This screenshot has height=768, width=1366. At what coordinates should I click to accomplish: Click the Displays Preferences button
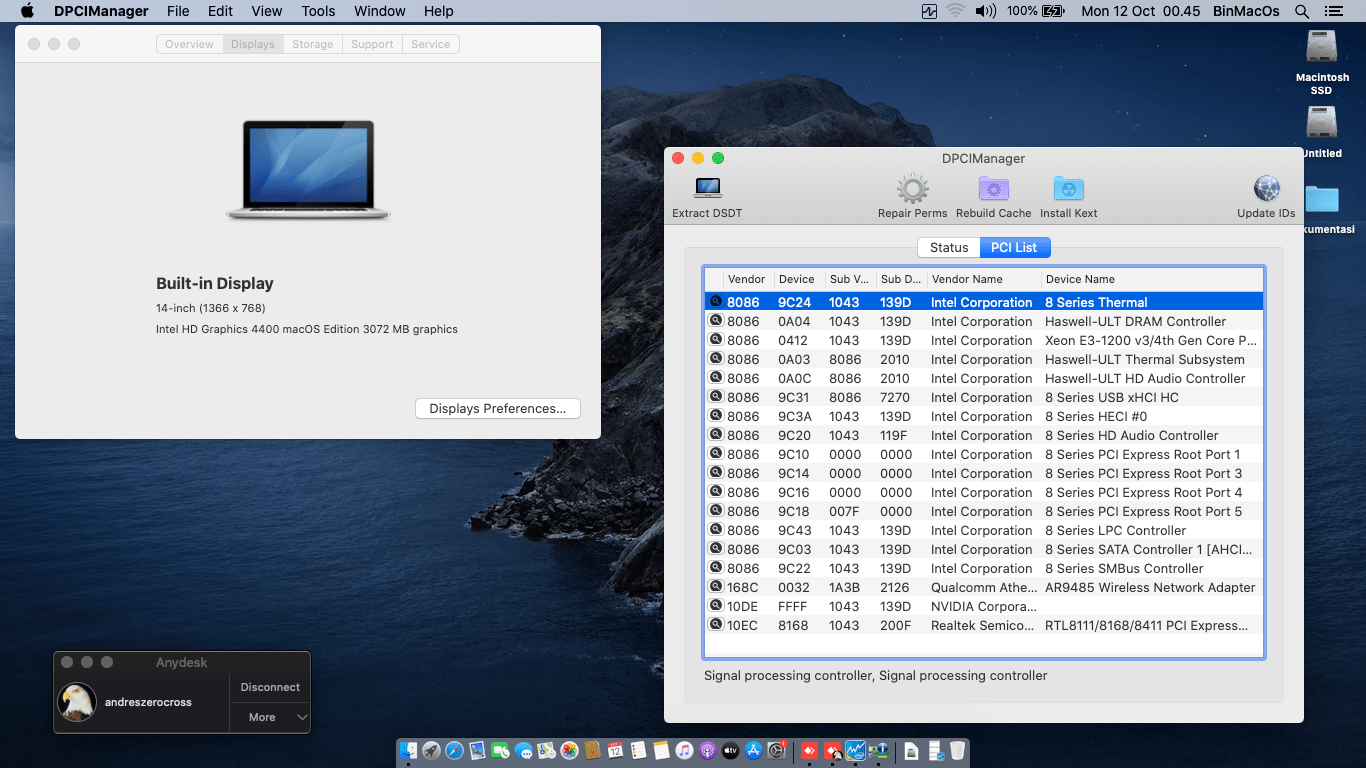[497, 408]
